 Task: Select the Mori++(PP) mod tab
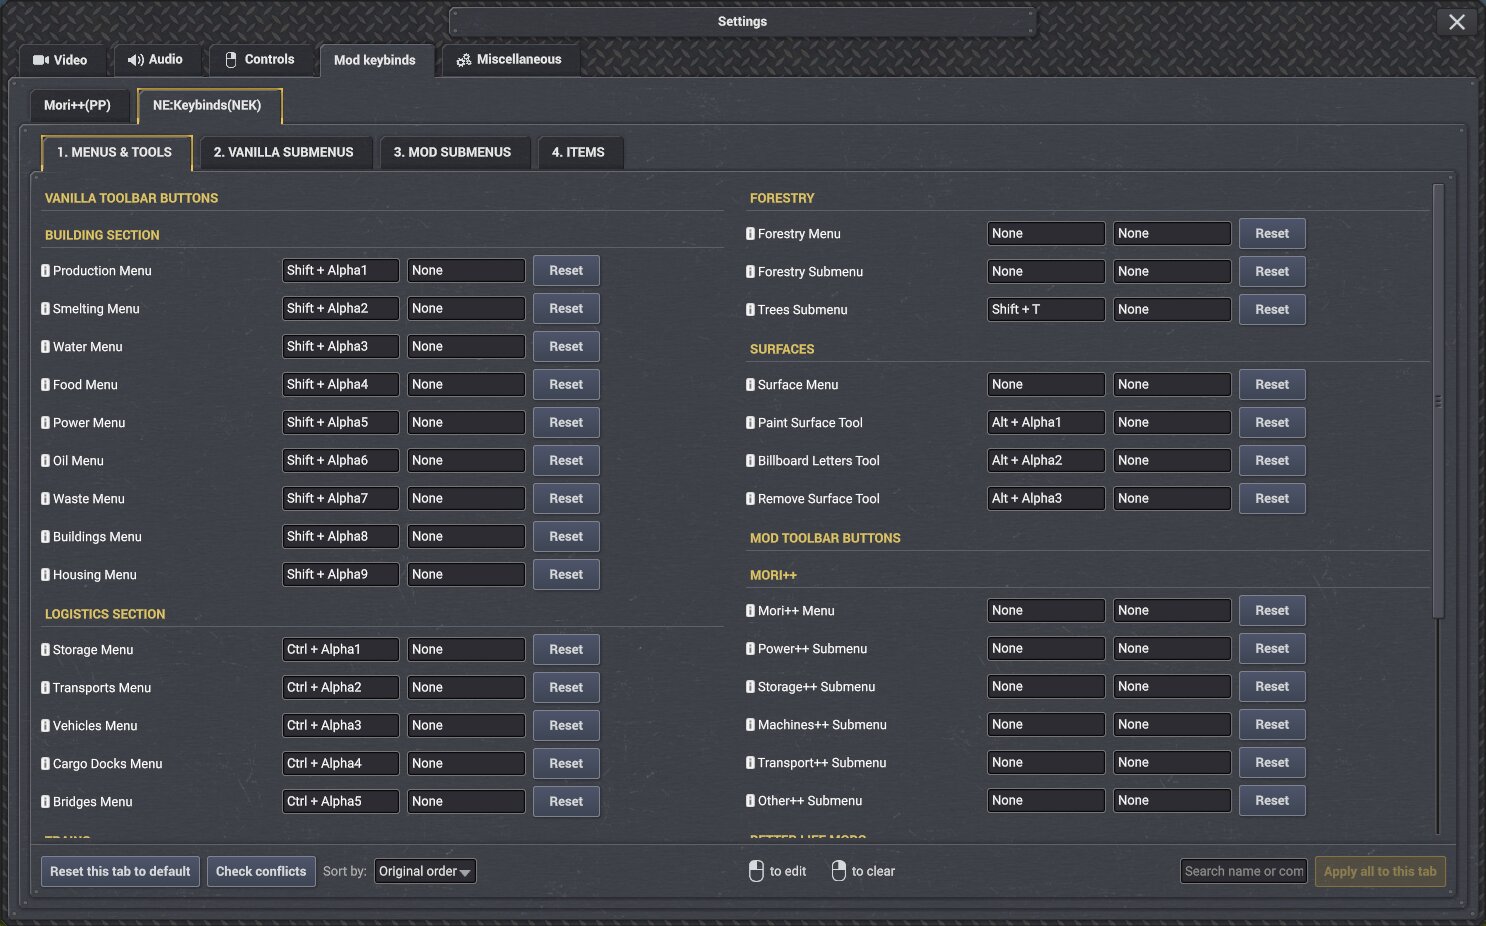point(78,105)
